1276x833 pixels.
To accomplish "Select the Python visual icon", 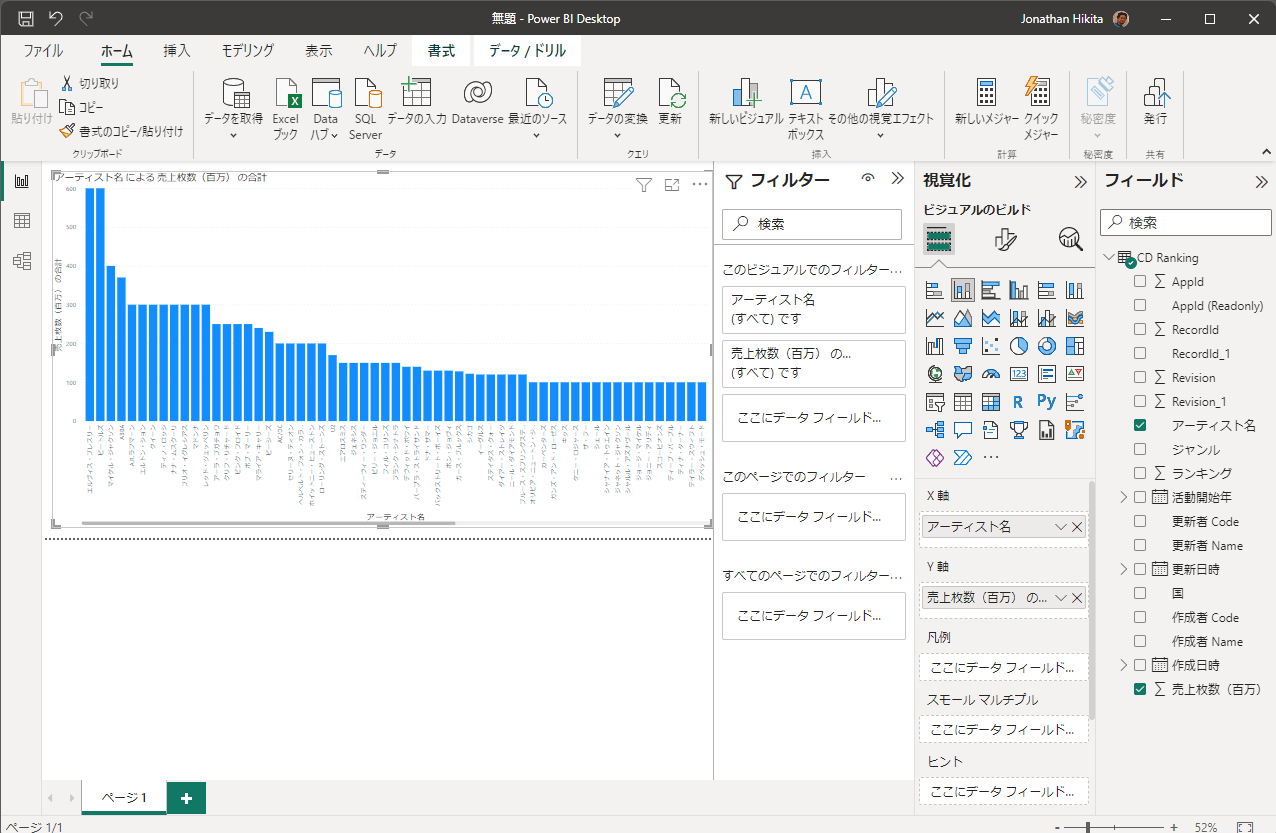I will click(x=1046, y=402).
